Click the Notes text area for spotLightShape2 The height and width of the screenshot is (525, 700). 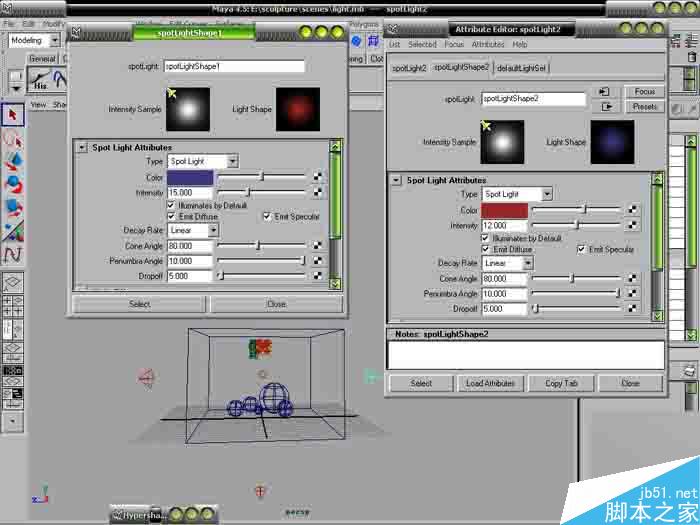tap(526, 355)
